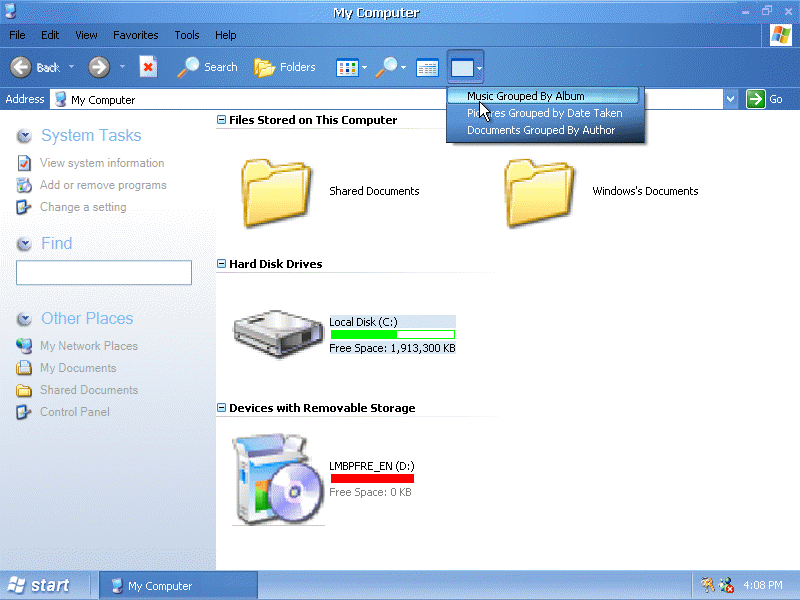Screen dimensions: 800x600
Task: Collapse Files Stored on This Computer group
Action: (x=221, y=119)
